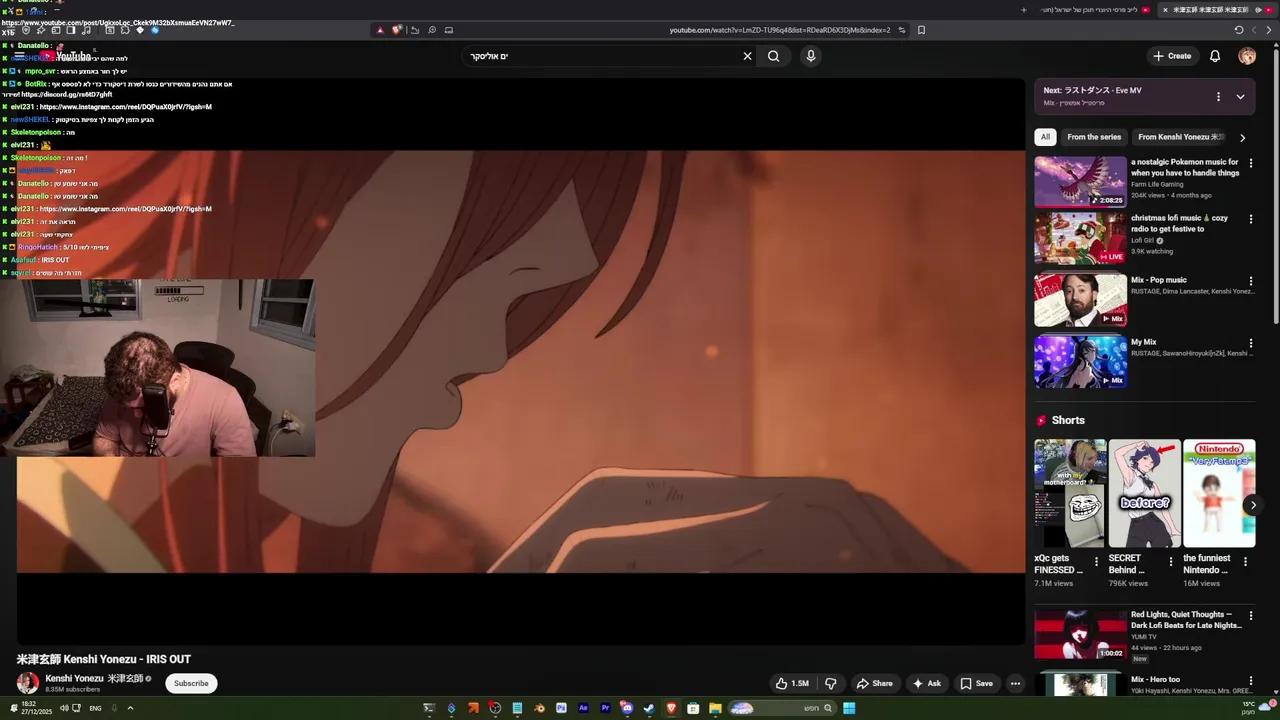Image resolution: width=1280 pixels, height=720 pixels.
Task: Subscribe to Kenshi Yonezu channel
Action: pos(191,683)
